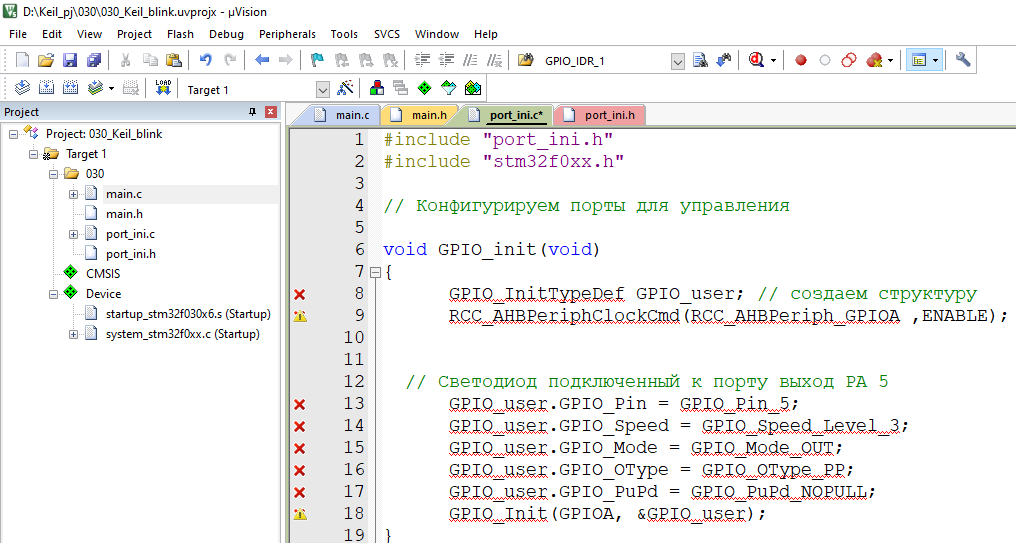The width and height of the screenshot is (1016, 543).
Task: Click the Open file folder icon
Action: [x=45, y=60]
